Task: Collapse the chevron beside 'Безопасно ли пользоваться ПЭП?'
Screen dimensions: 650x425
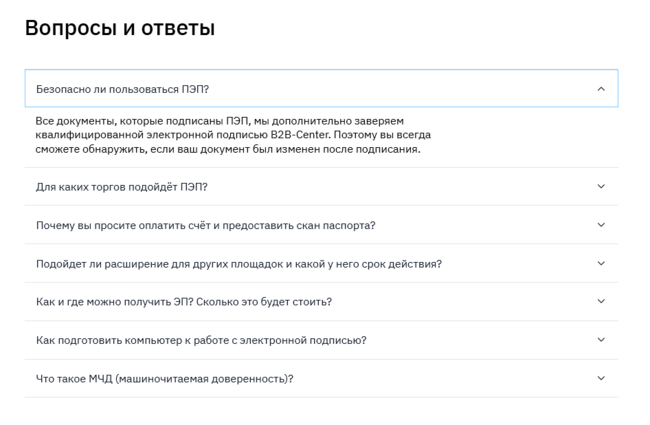Action: pos(601,89)
